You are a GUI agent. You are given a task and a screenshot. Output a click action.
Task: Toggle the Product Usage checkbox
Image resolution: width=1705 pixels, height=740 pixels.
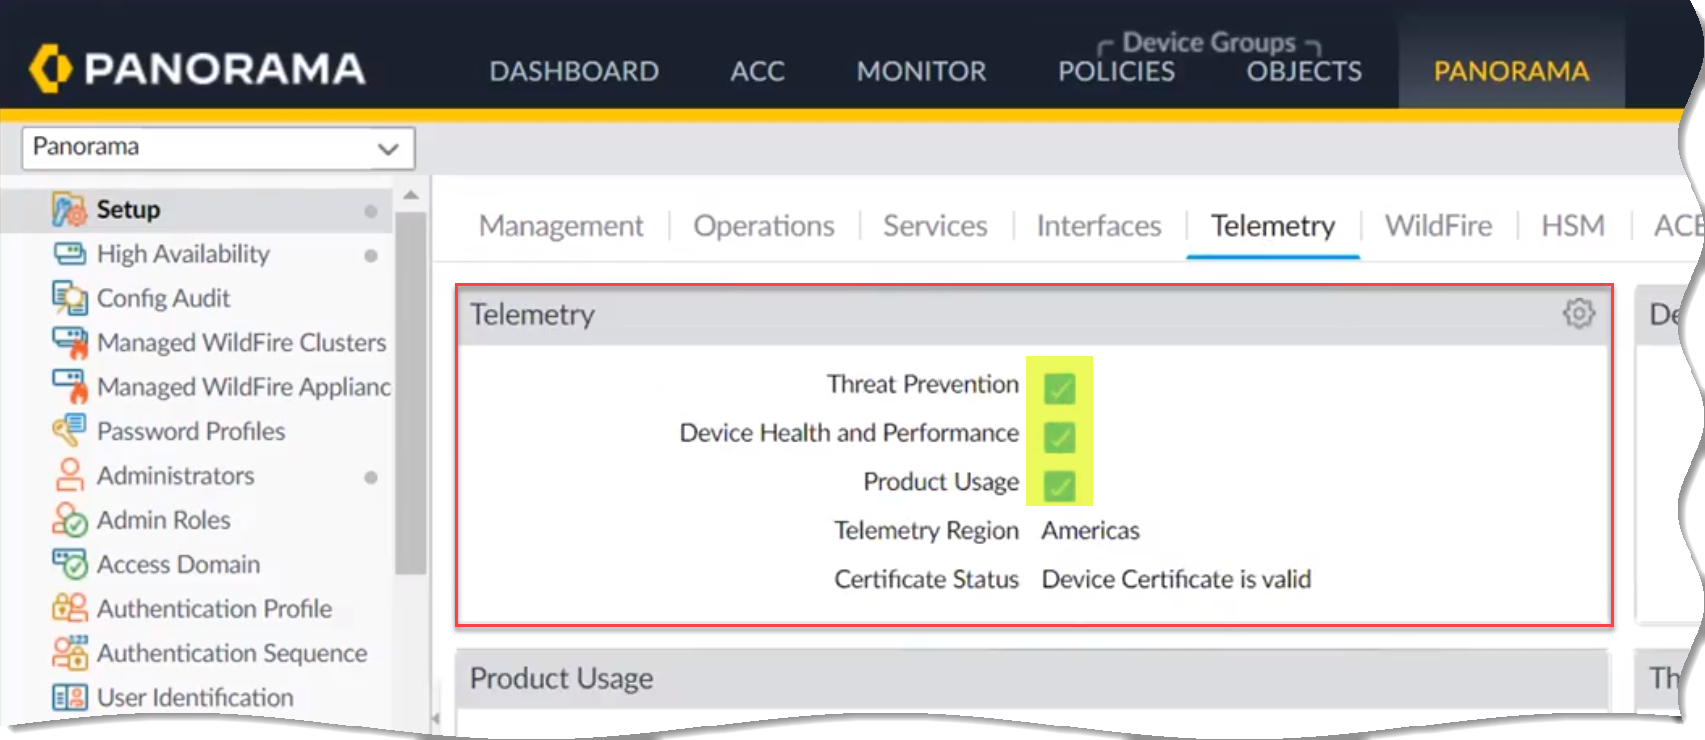[x=1059, y=485]
